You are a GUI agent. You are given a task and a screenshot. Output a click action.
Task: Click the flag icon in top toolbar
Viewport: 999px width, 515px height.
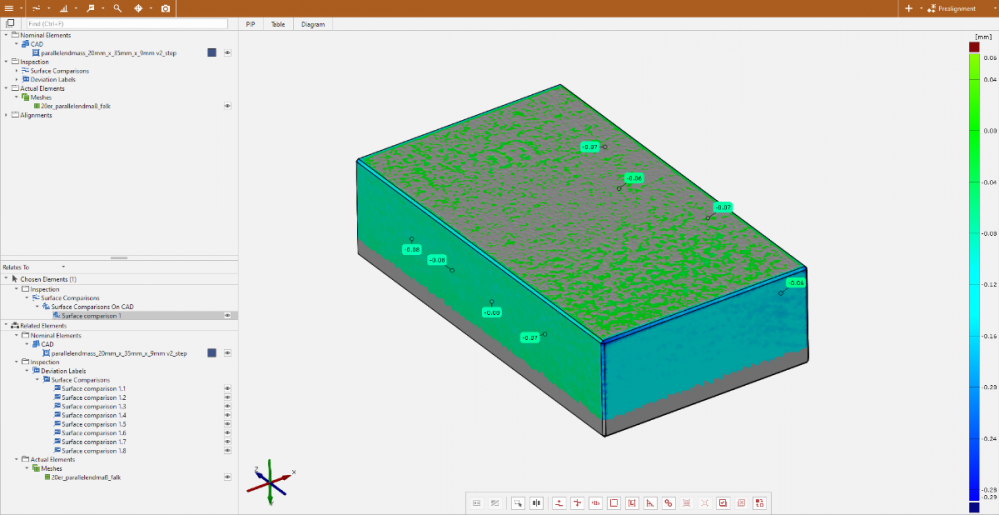click(91, 8)
